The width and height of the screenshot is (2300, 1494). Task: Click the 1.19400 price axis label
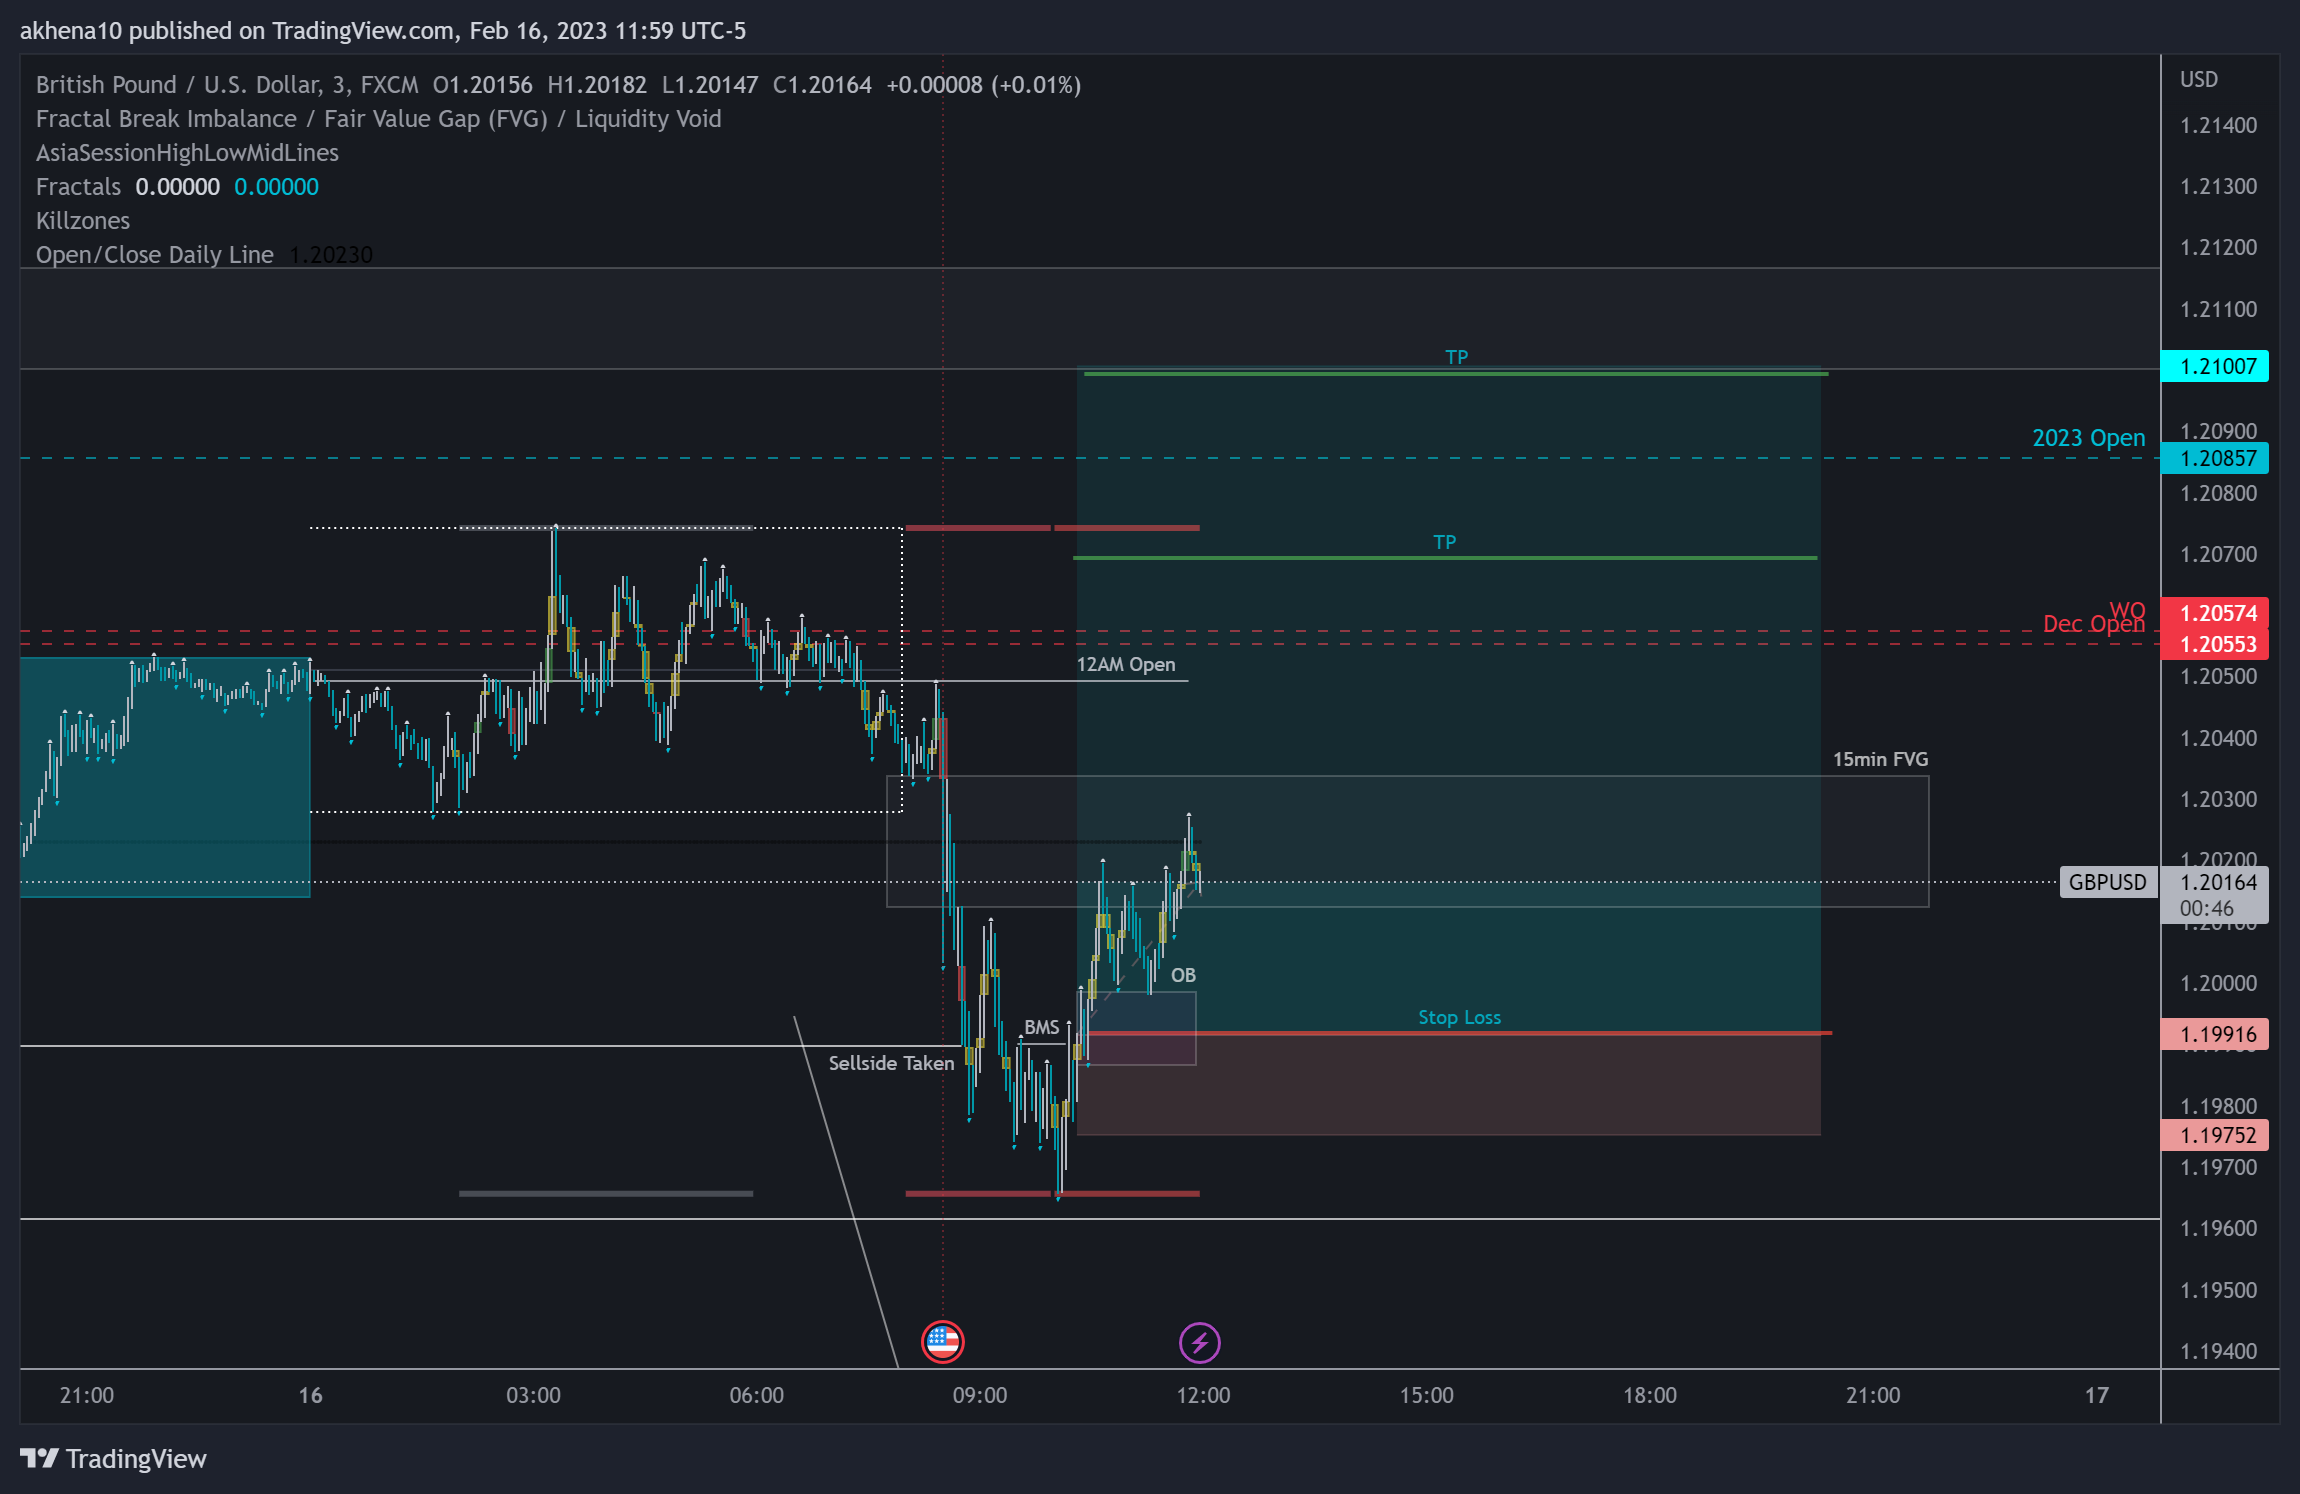(x=2218, y=1351)
